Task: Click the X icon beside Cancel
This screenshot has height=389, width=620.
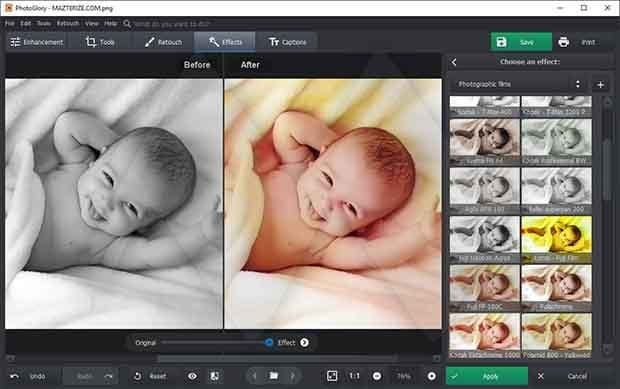Action: 541,376
